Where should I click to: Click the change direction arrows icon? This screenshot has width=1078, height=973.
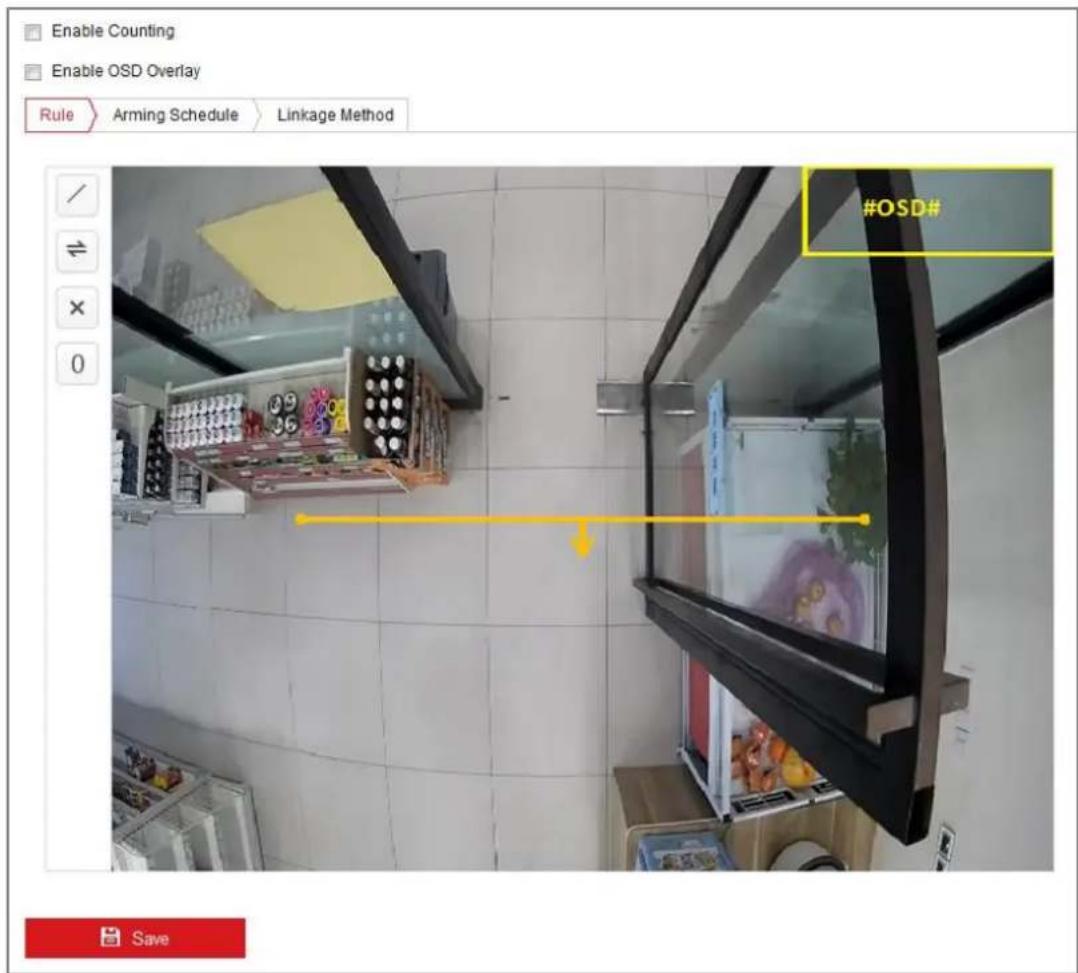click(x=76, y=250)
